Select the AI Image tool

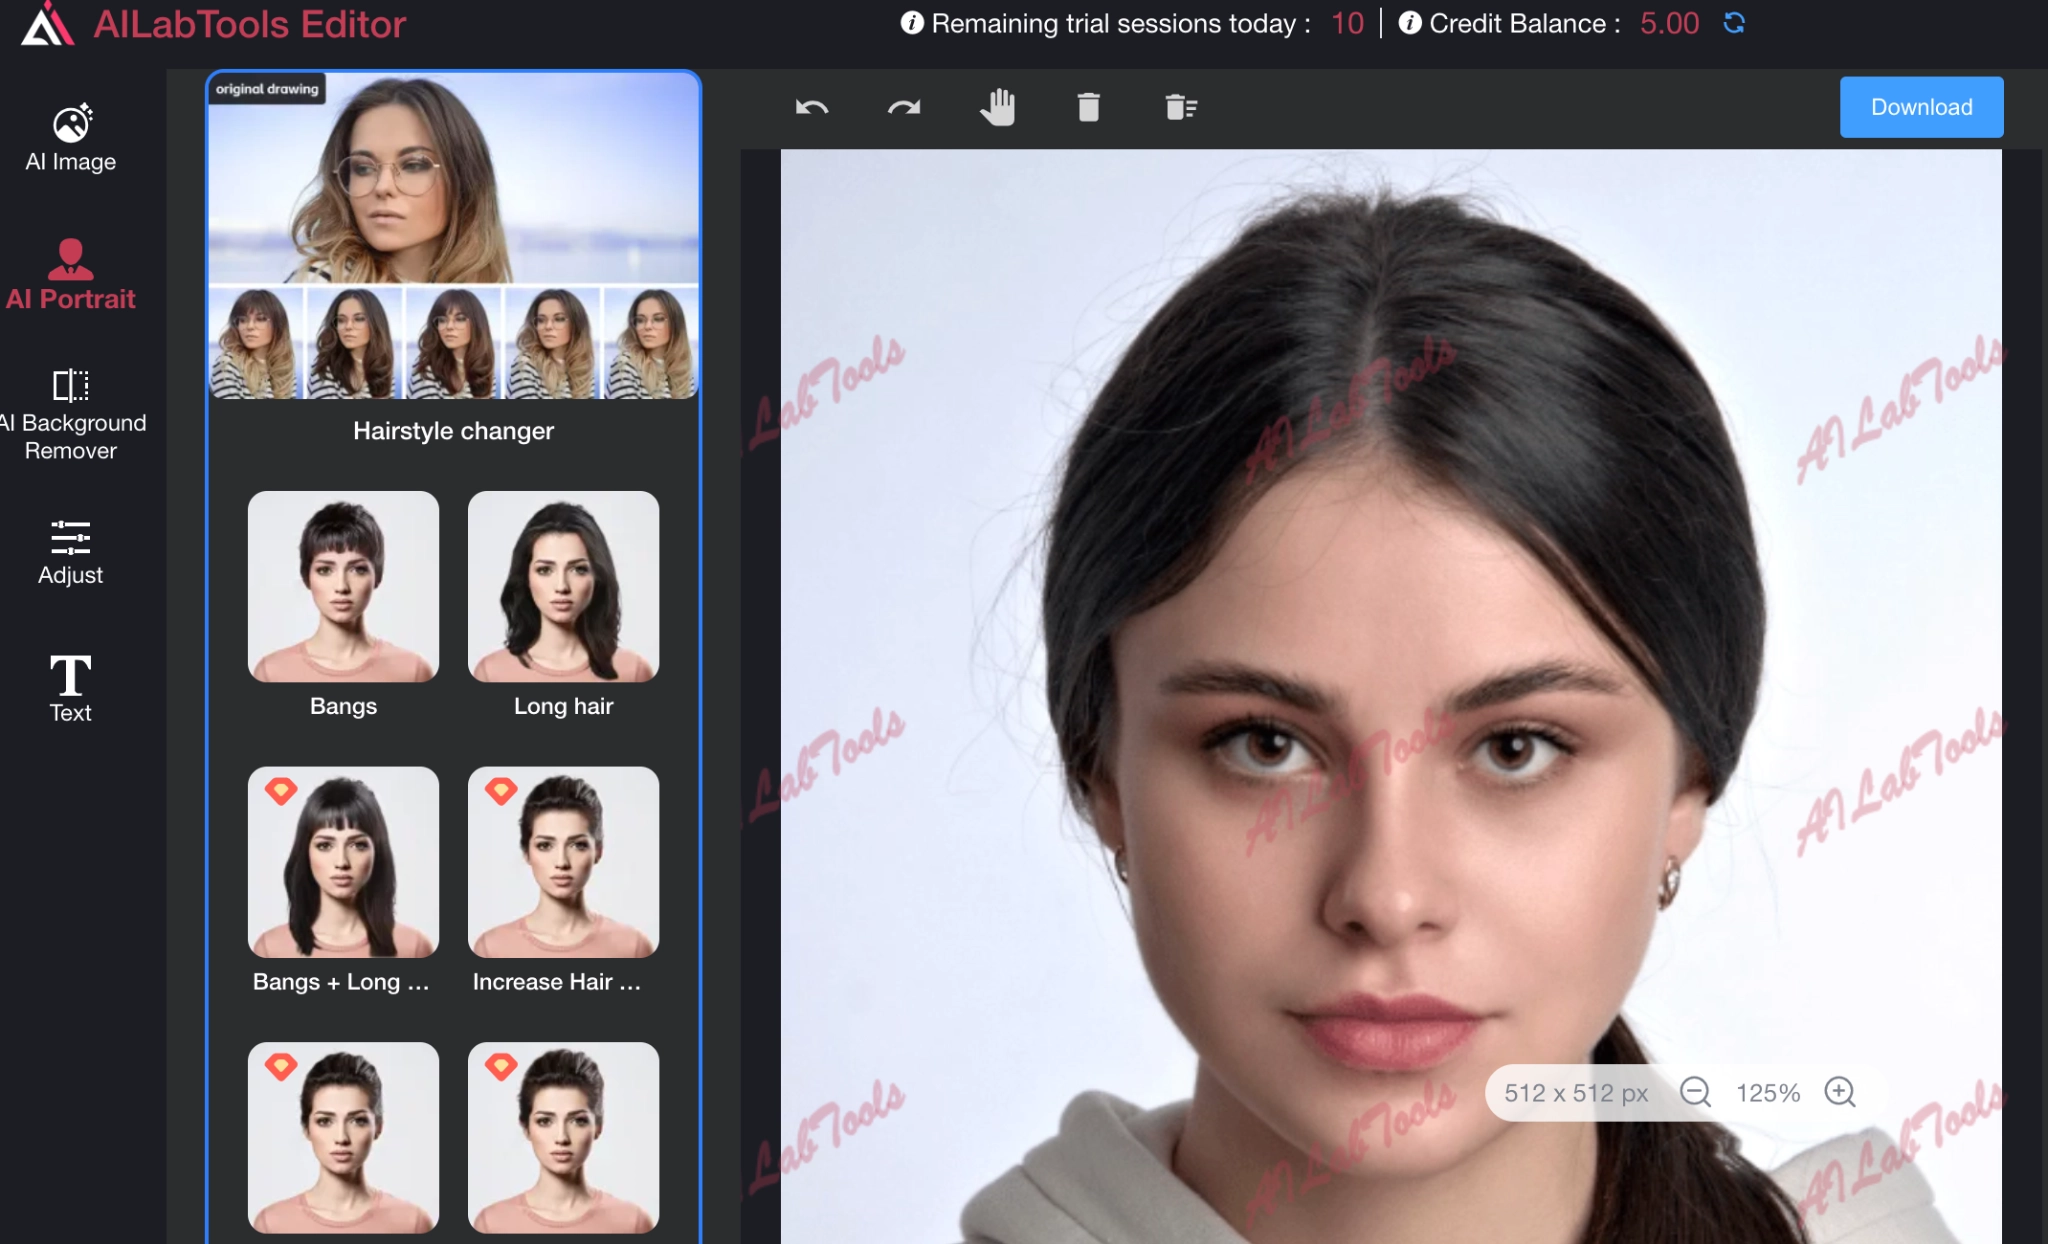(x=70, y=135)
